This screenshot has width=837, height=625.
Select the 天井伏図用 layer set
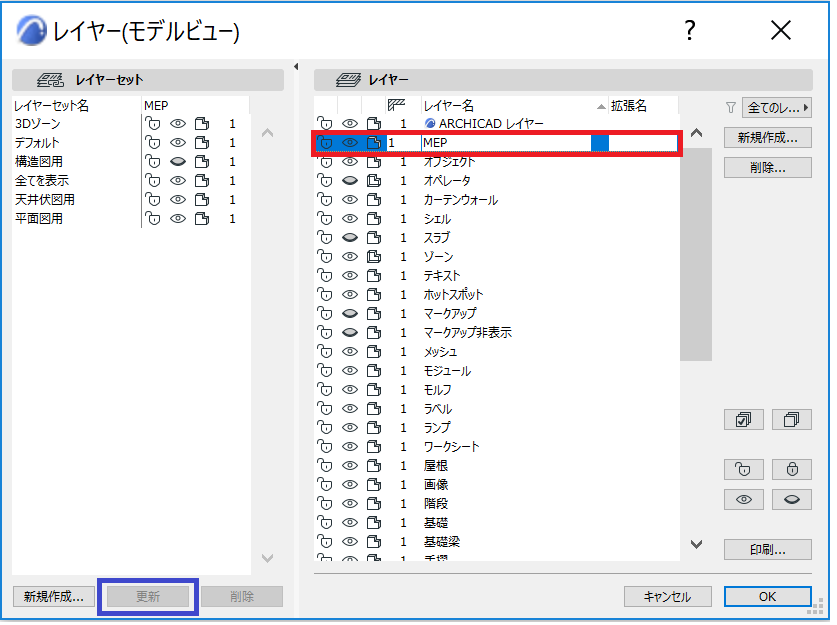pyautogui.click(x=45, y=201)
